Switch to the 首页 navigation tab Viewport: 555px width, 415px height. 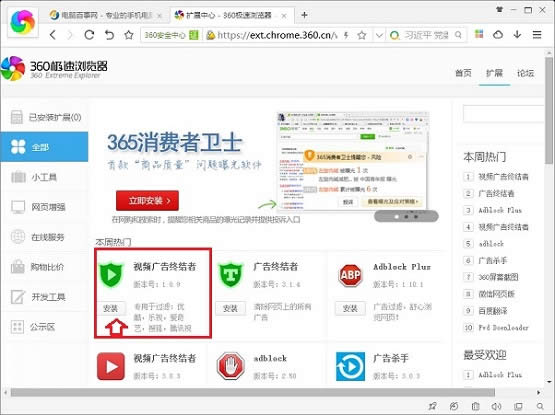coord(463,73)
